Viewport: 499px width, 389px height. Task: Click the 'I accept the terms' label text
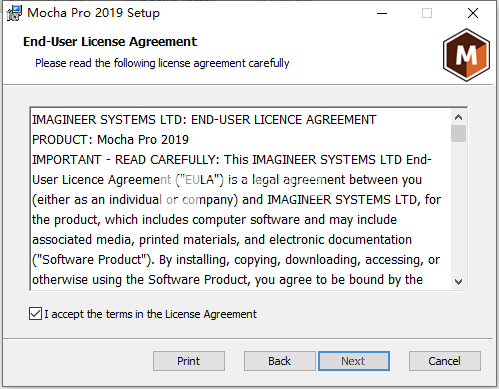click(150, 314)
